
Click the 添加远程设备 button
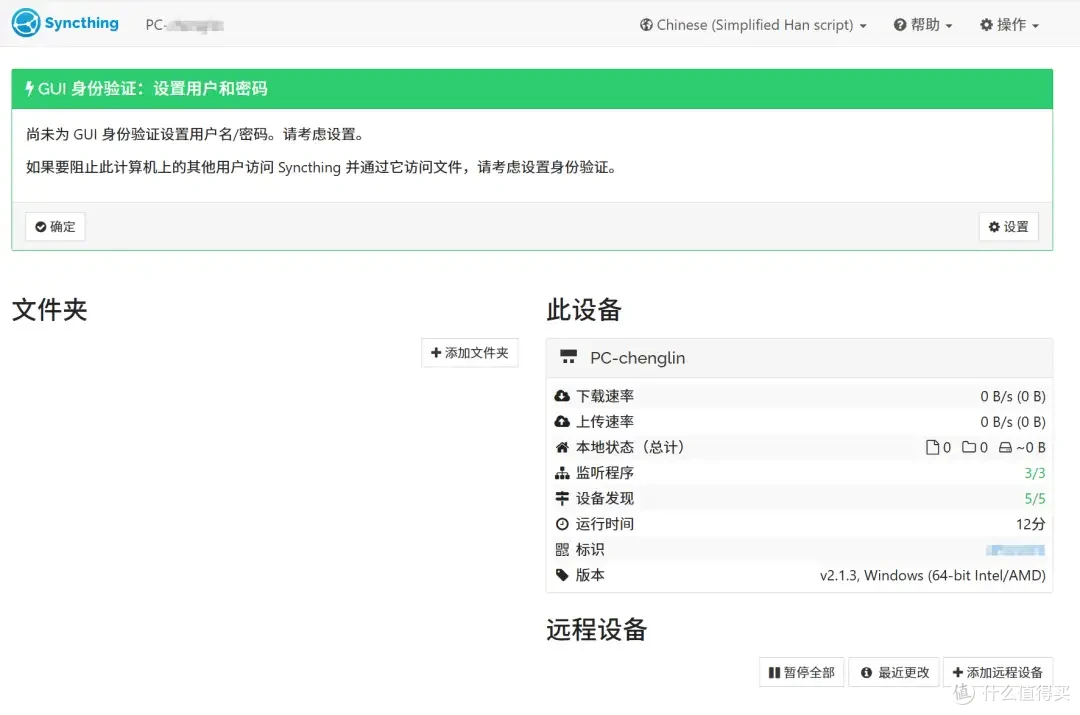[998, 672]
